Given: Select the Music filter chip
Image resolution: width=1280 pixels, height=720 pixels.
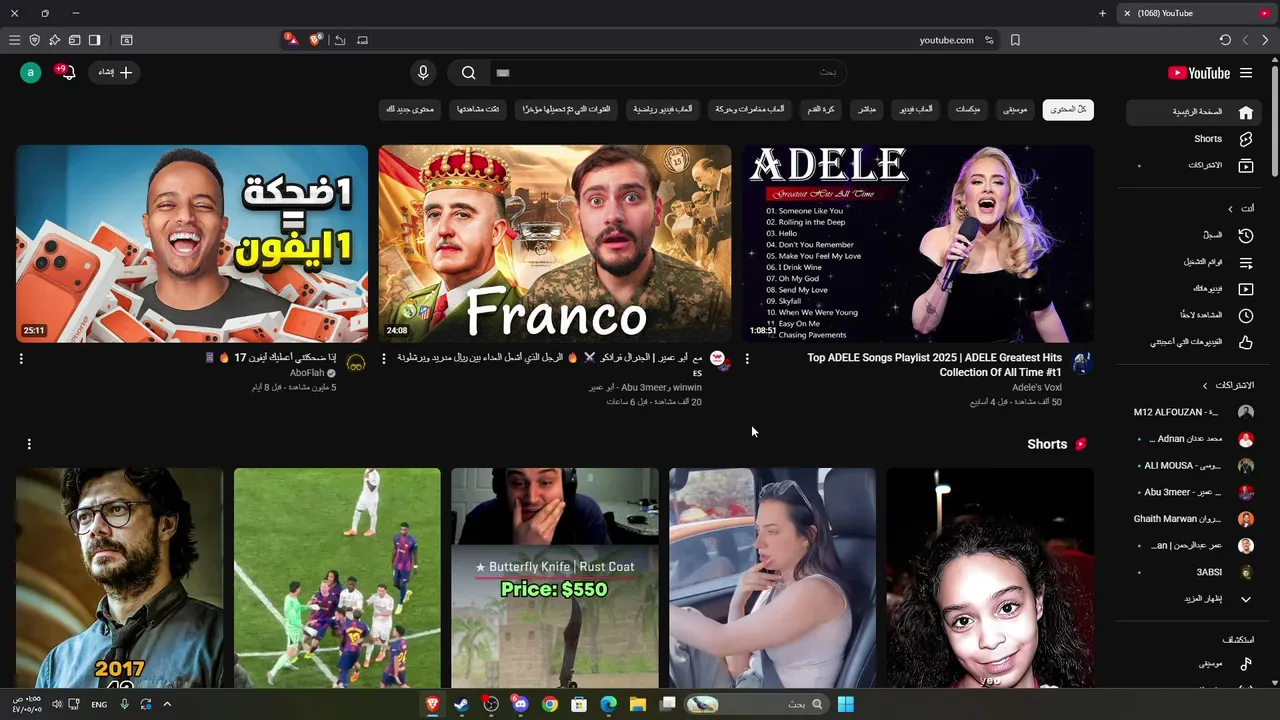Looking at the screenshot, I should [x=1015, y=109].
